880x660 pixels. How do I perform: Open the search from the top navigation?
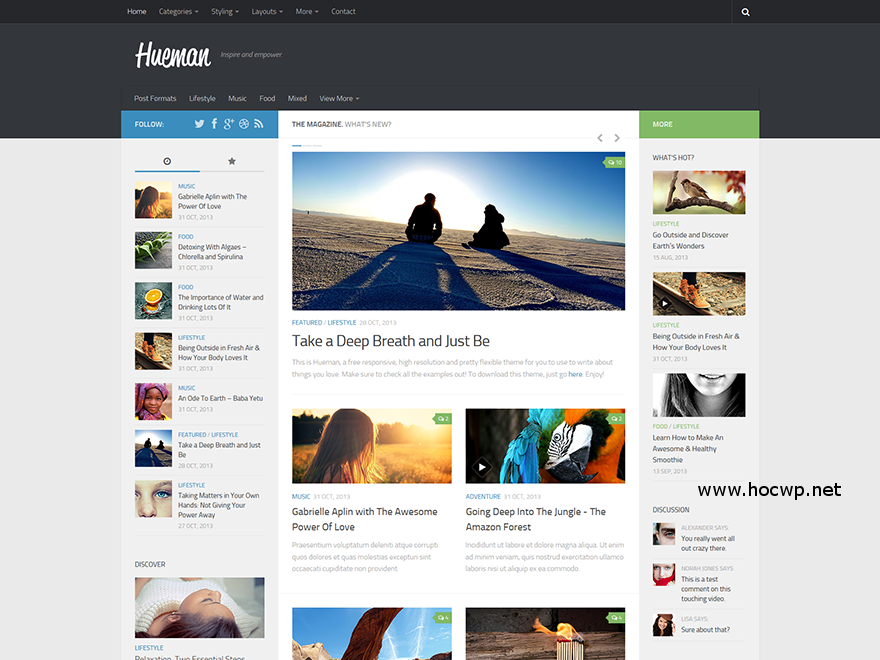pyautogui.click(x=745, y=11)
